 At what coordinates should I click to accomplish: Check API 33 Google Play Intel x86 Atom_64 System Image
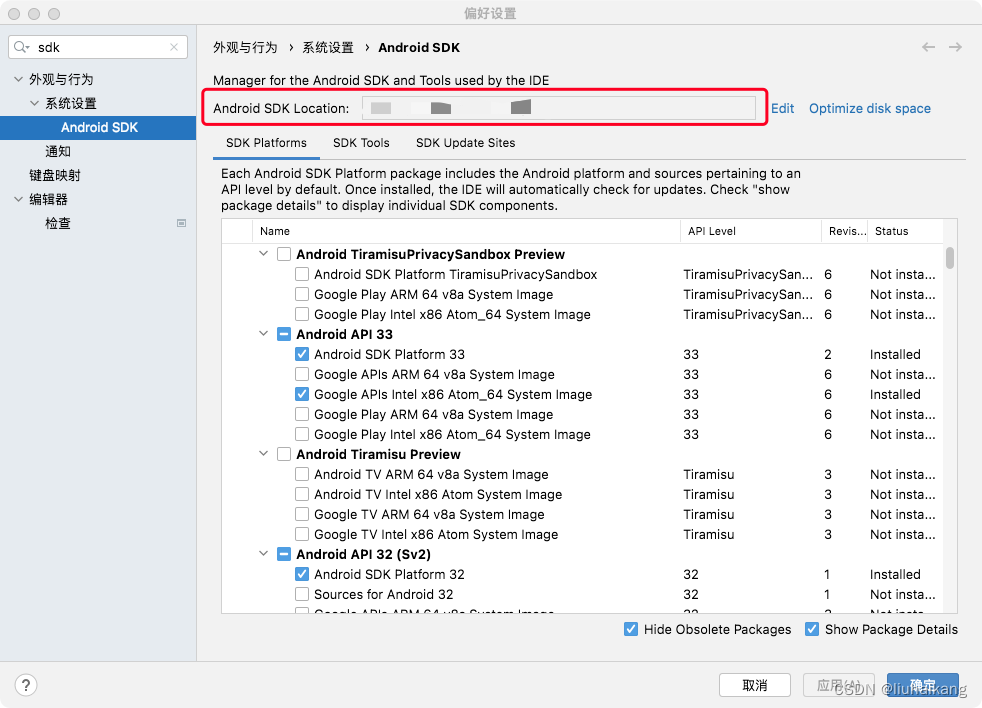click(302, 434)
